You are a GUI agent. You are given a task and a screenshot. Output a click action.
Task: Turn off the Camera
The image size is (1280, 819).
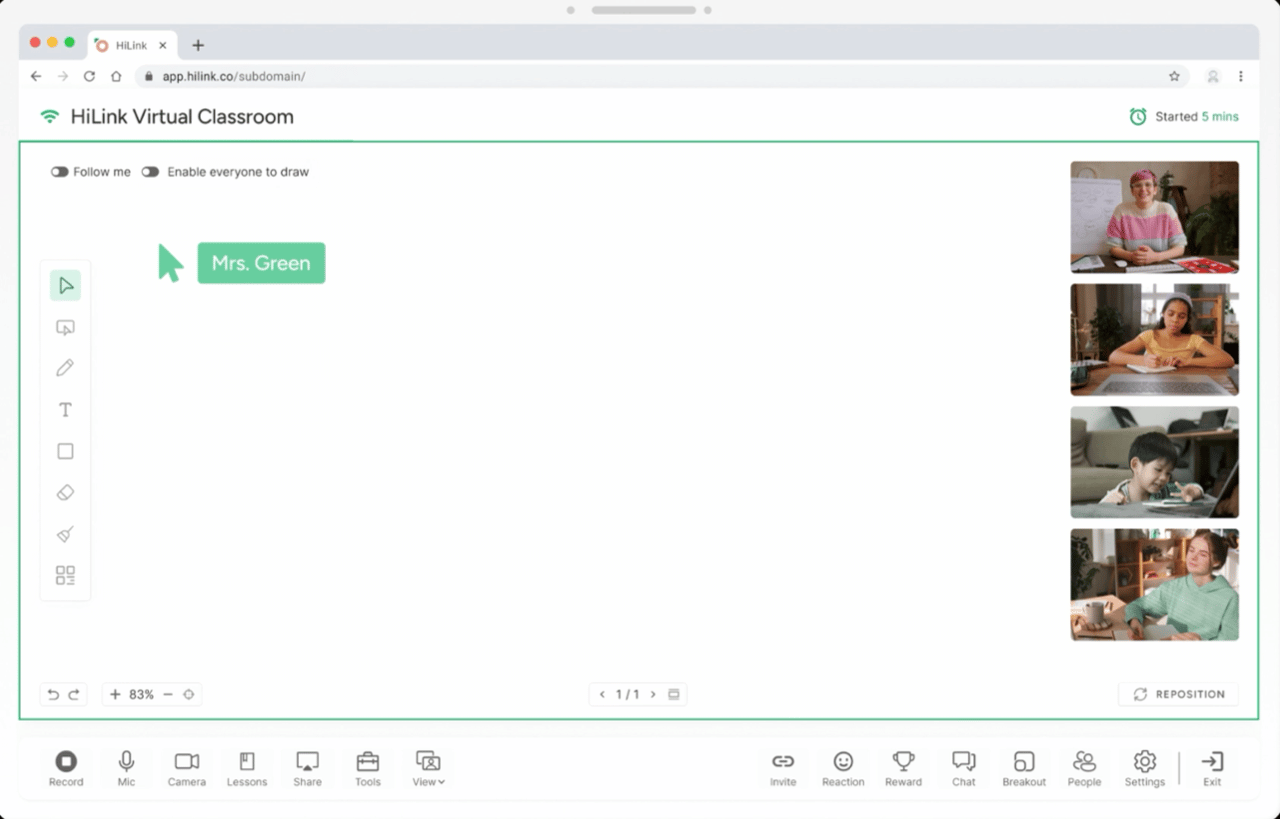[x=187, y=769]
